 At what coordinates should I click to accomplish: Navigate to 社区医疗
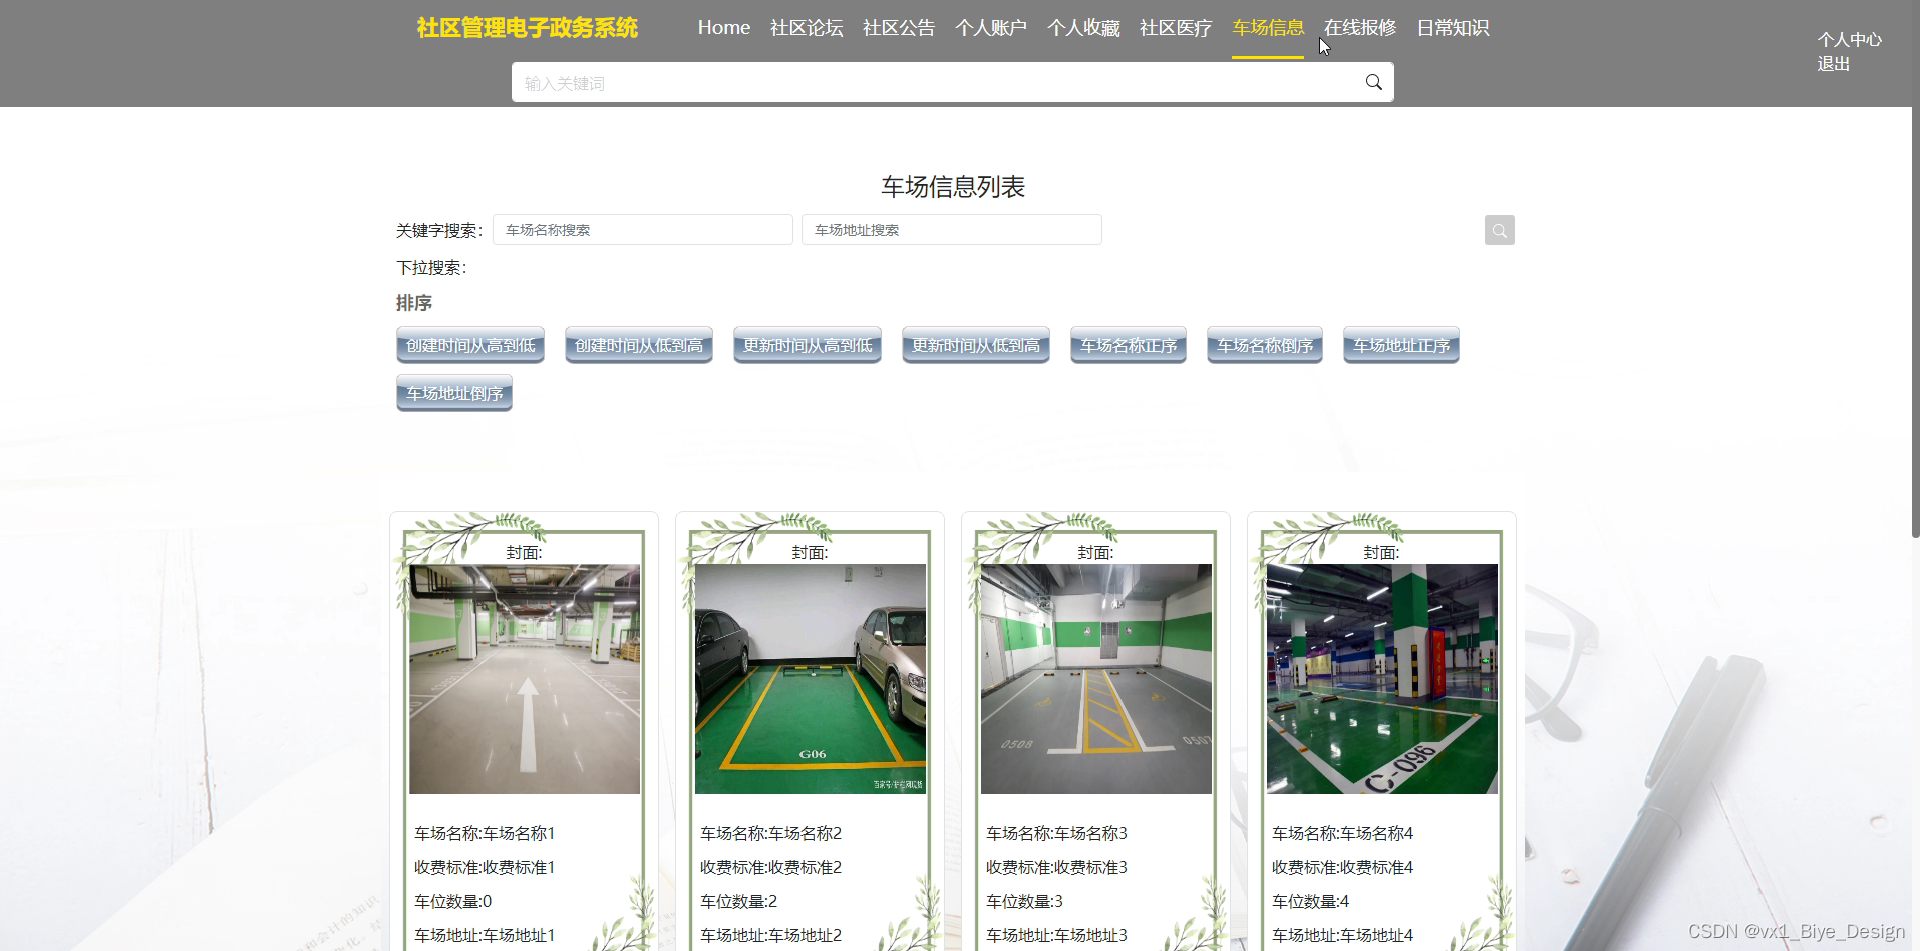(1176, 28)
